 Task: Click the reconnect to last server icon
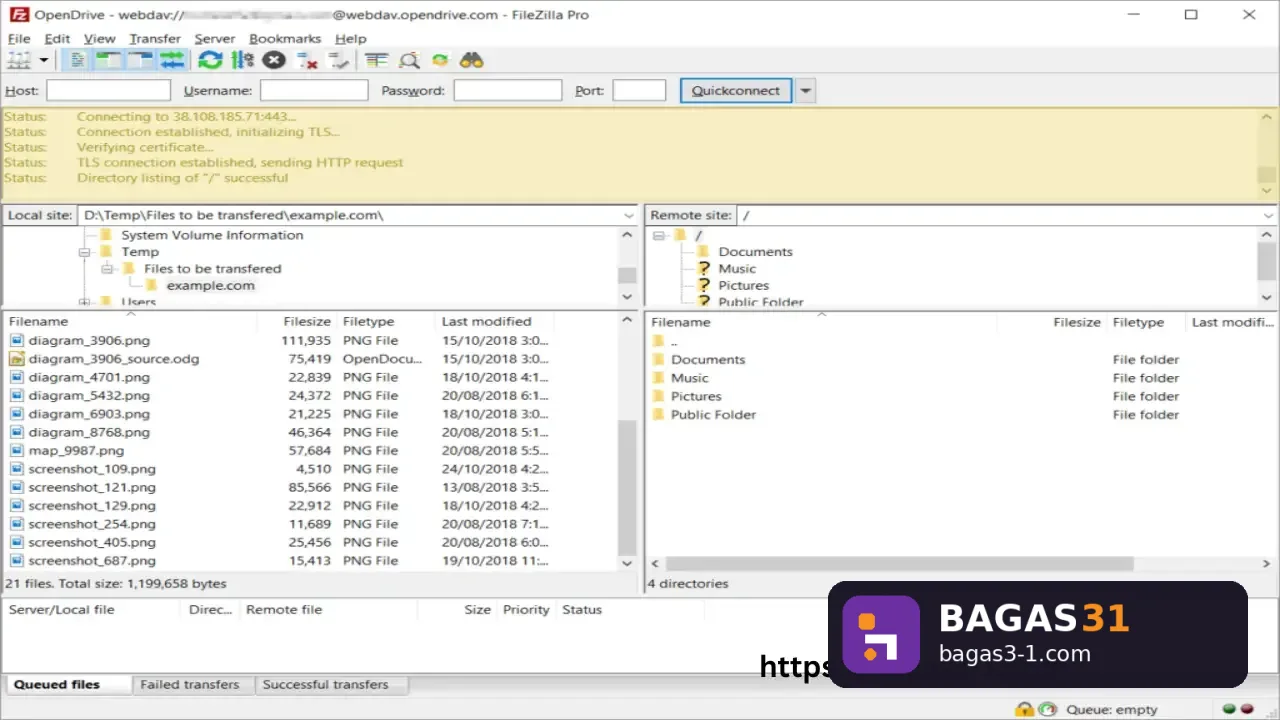[x=338, y=60]
